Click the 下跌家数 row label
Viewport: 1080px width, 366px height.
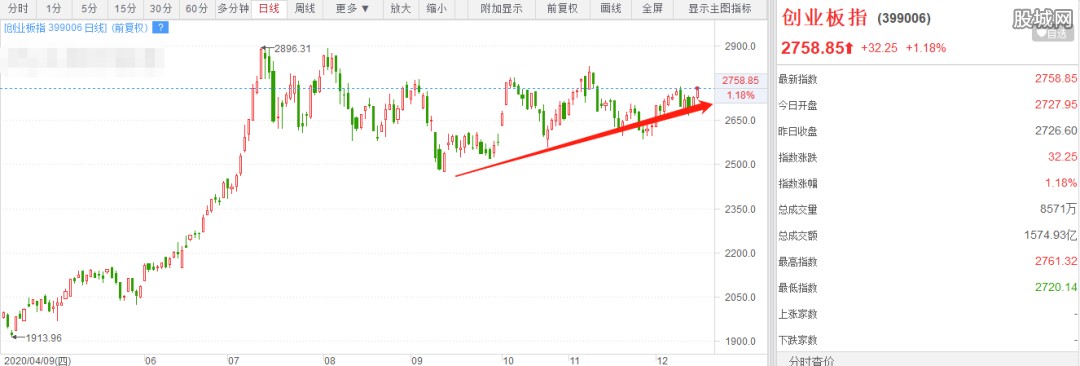pos(798,340)
